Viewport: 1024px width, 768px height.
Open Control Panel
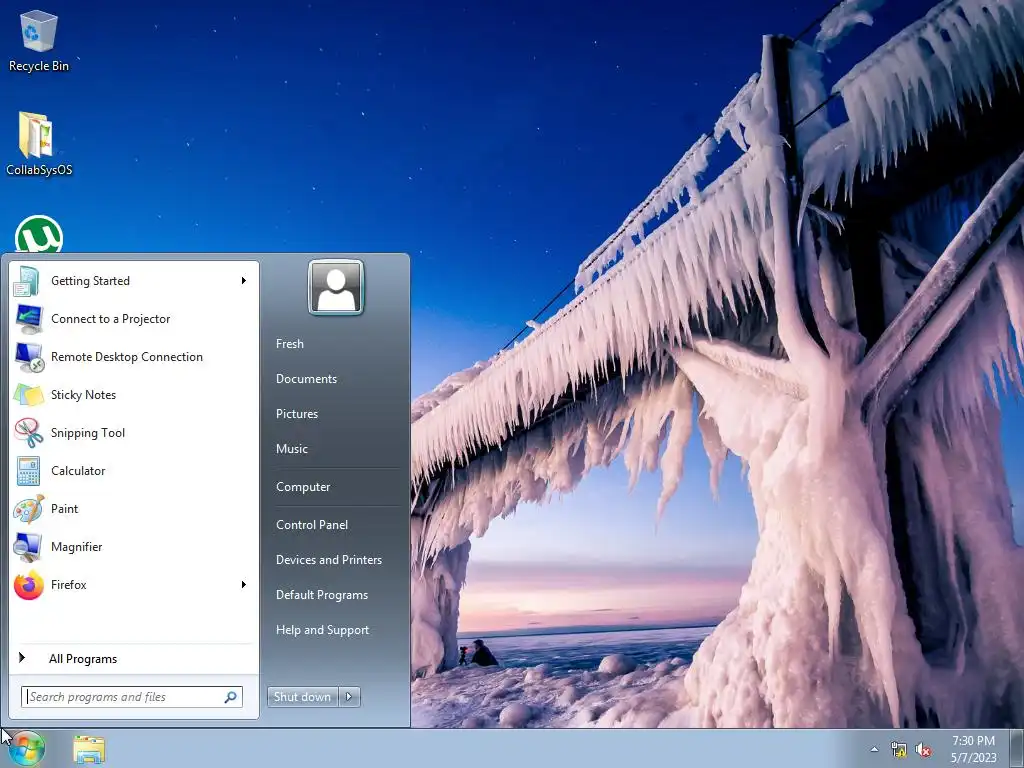point(312,524)
